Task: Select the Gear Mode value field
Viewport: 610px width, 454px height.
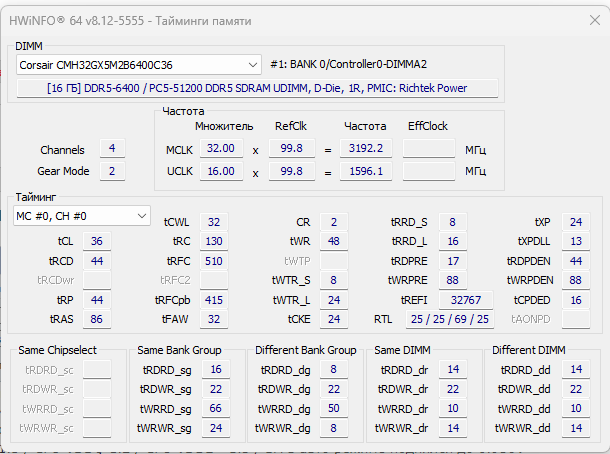Action: tap(112, 171)
